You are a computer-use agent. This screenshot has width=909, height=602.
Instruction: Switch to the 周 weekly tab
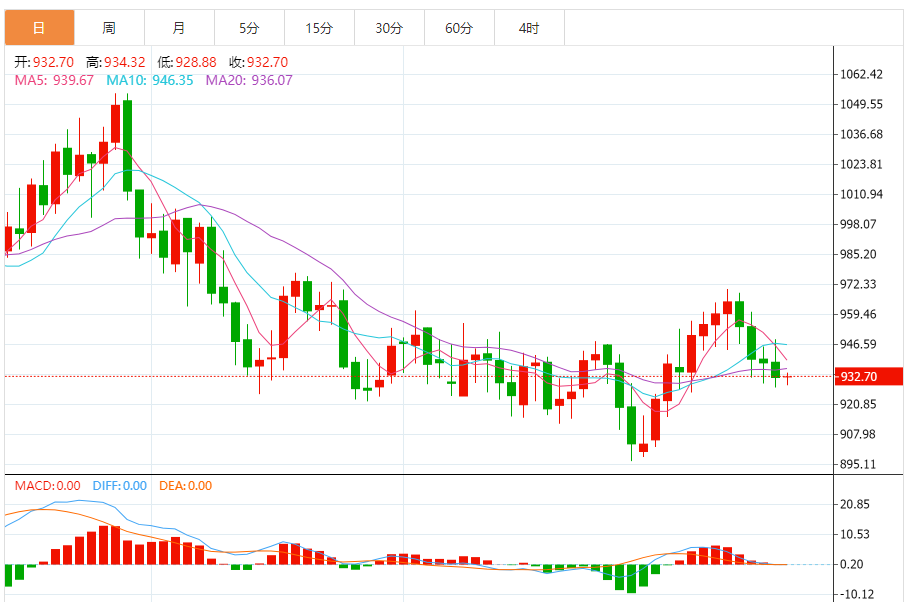coord(109,28)
